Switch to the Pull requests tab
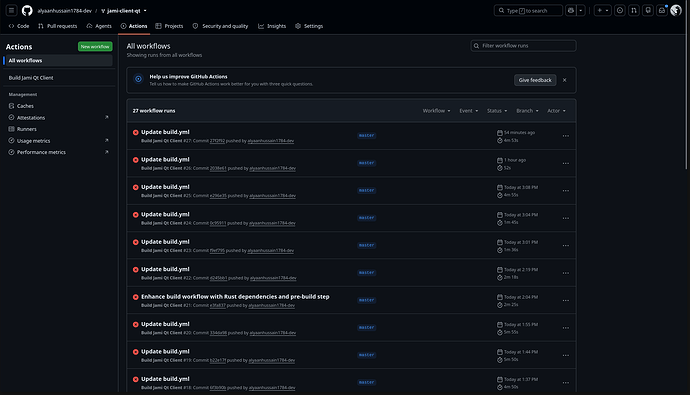This screenshot has height=395, width=690. pyautogui.click(x=58, y=26)
